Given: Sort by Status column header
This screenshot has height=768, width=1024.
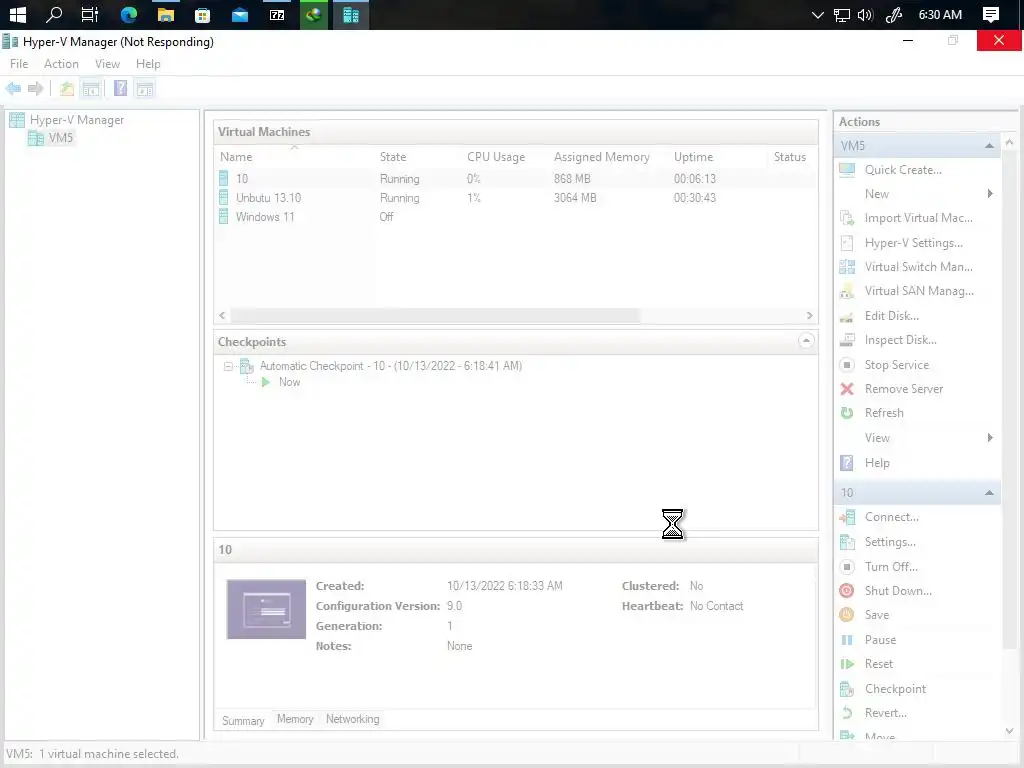Looking at the screenshot, I should point(790,157).
